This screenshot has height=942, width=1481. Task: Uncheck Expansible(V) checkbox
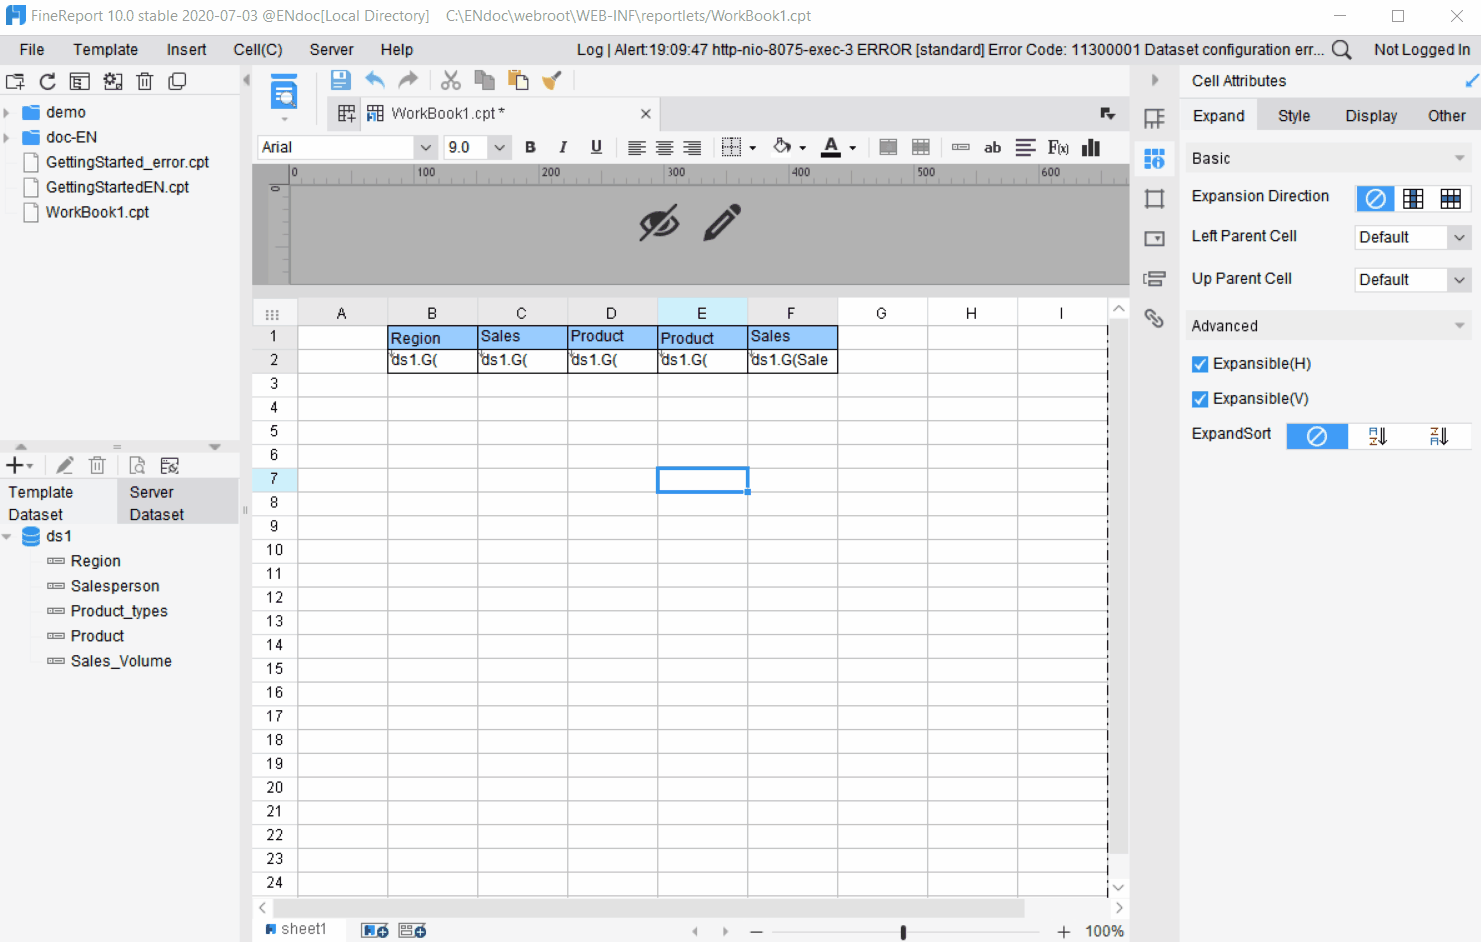pos(1200,399)
